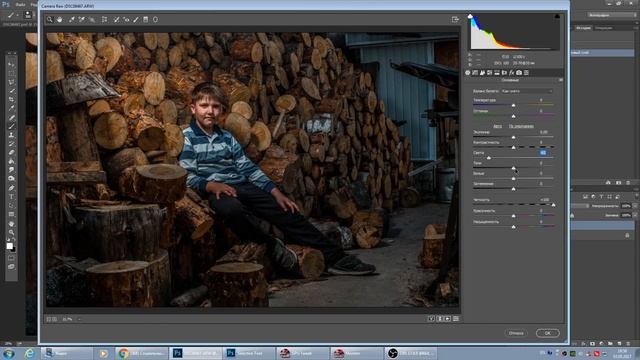
Task: Open the Detail panel tab
Action: (x=482, y=73)
